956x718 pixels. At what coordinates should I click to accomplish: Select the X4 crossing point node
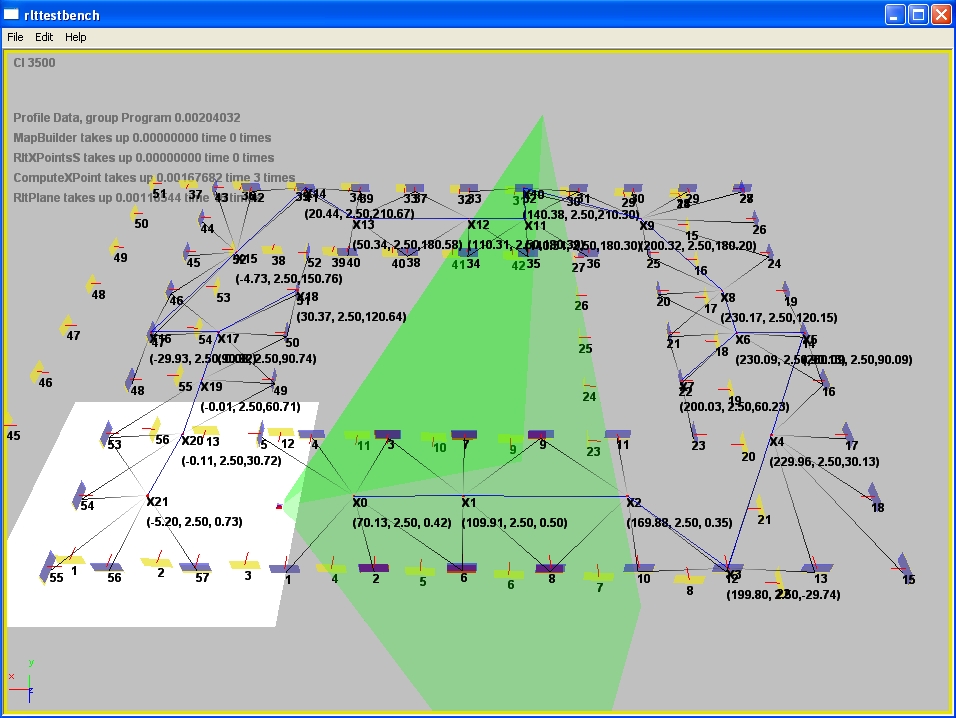pyautogui.click(x=776, y=442)
